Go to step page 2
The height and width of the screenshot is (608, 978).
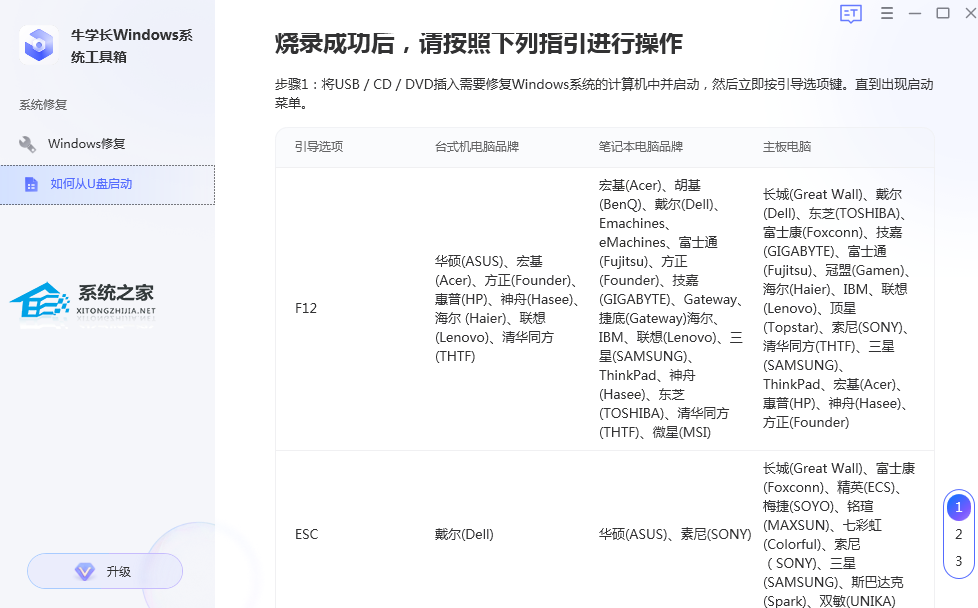[x=959, y=534]
